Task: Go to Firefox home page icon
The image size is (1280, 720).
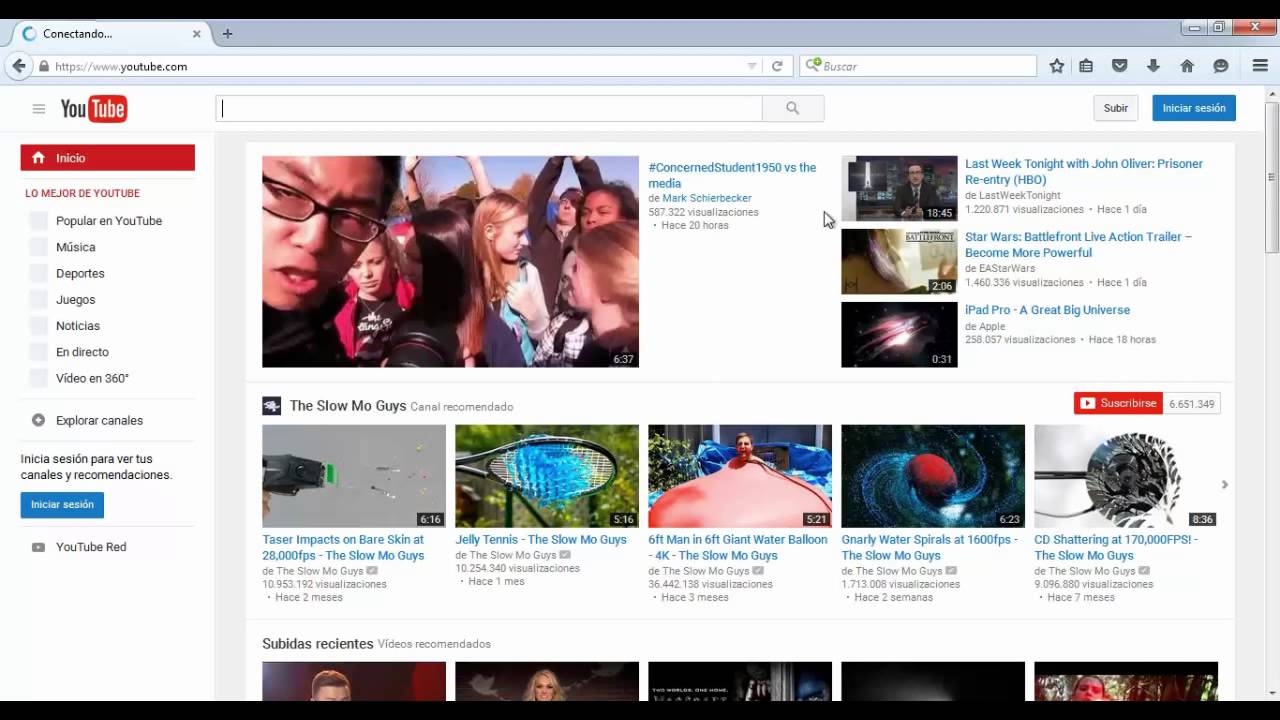Action: pyautogui.click(x=1187, y=66)
